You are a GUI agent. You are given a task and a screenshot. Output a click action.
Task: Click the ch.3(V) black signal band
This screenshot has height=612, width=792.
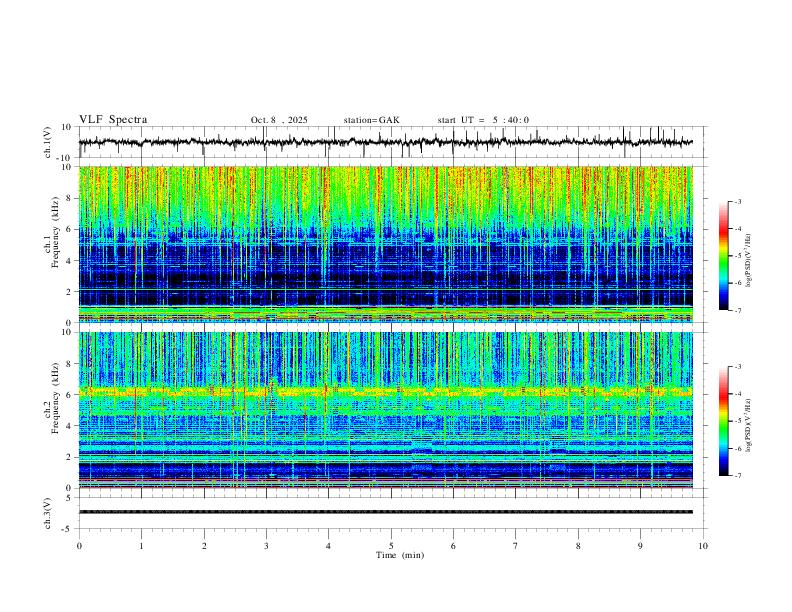point(386,512)
